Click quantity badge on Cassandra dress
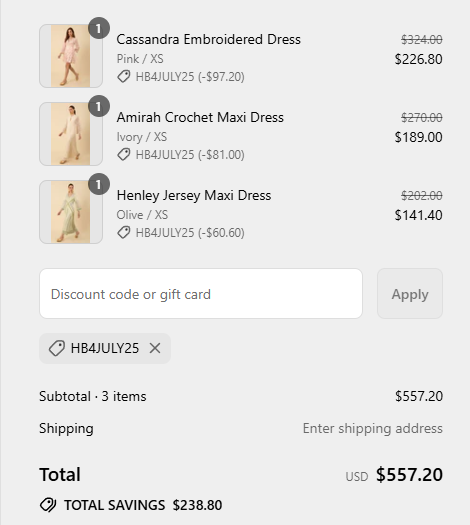 (99, 28)
